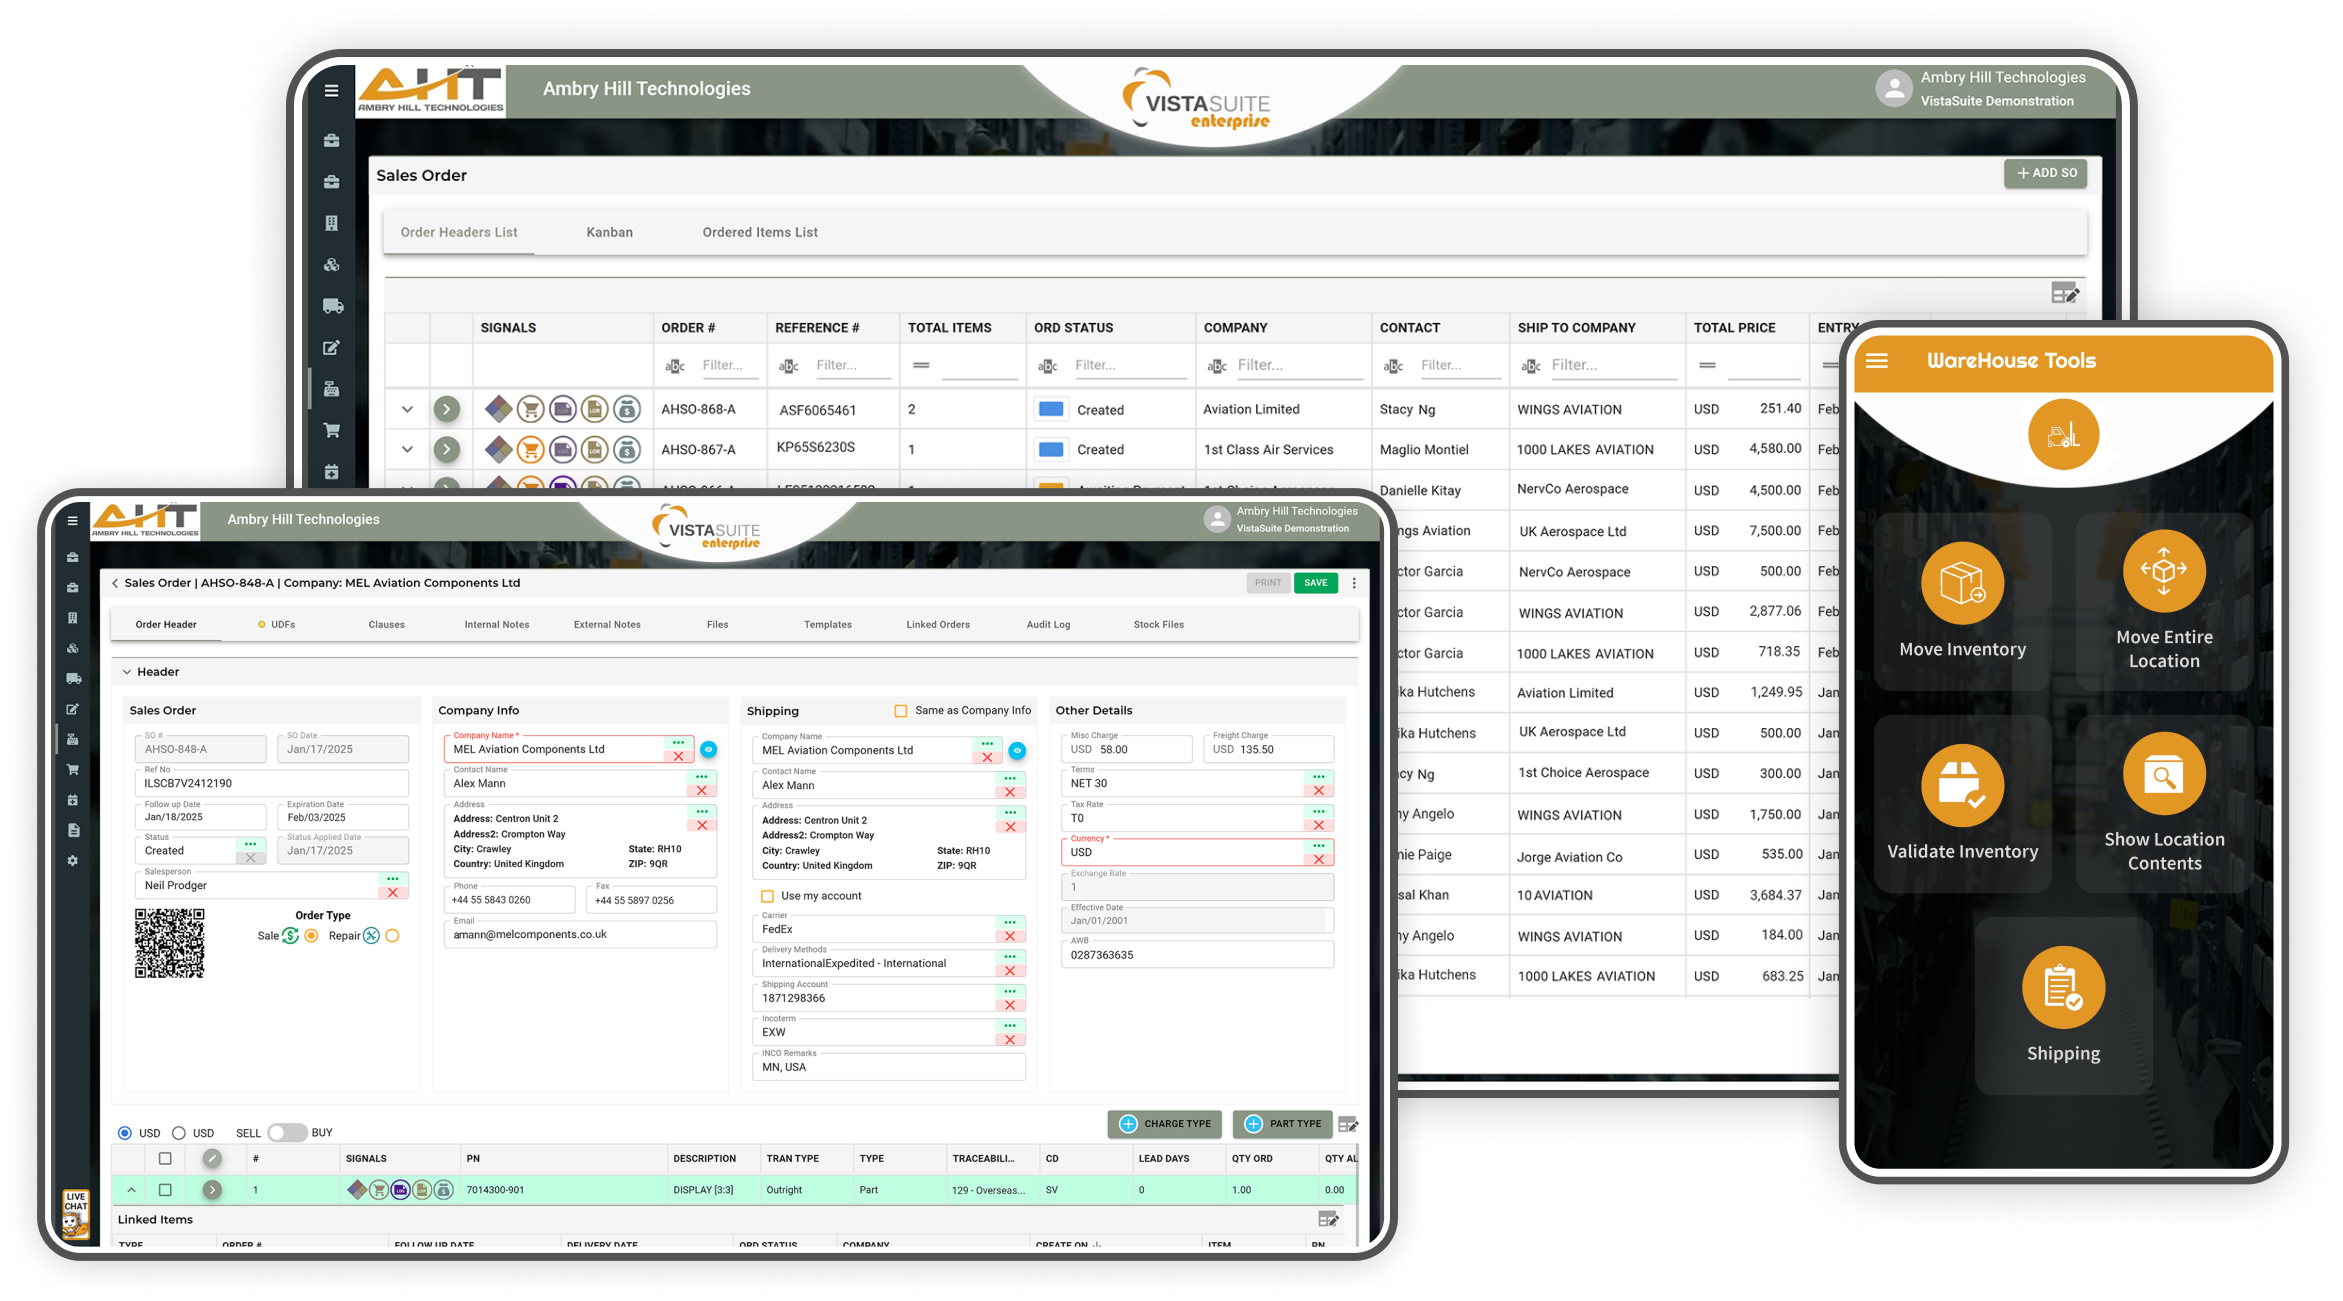
Task: Open the WareHouse Tools hamburger menu
Action: point(1877,361)
